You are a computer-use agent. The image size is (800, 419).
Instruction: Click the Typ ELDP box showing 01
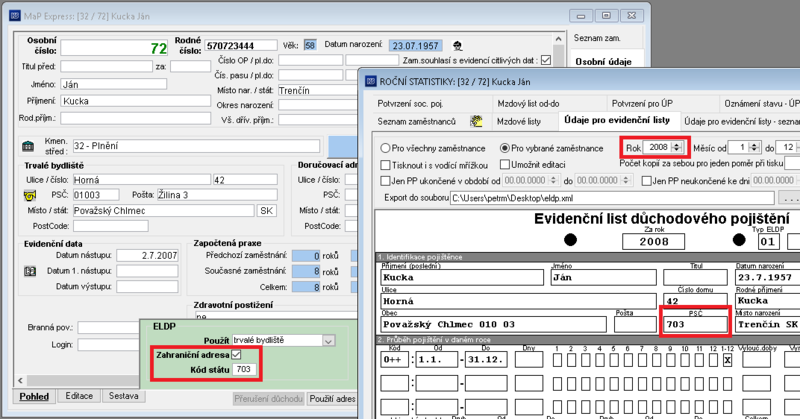(767, 242)
